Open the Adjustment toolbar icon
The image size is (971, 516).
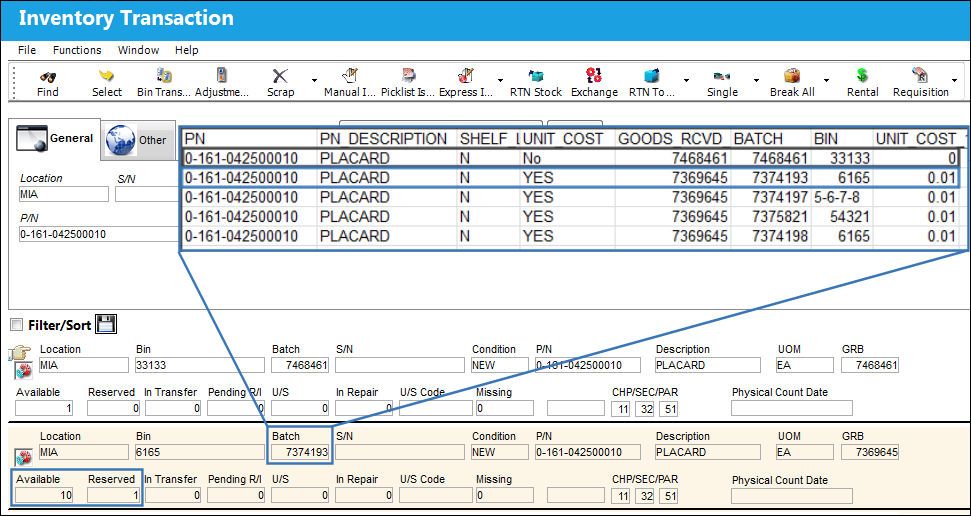coord(222,76)
